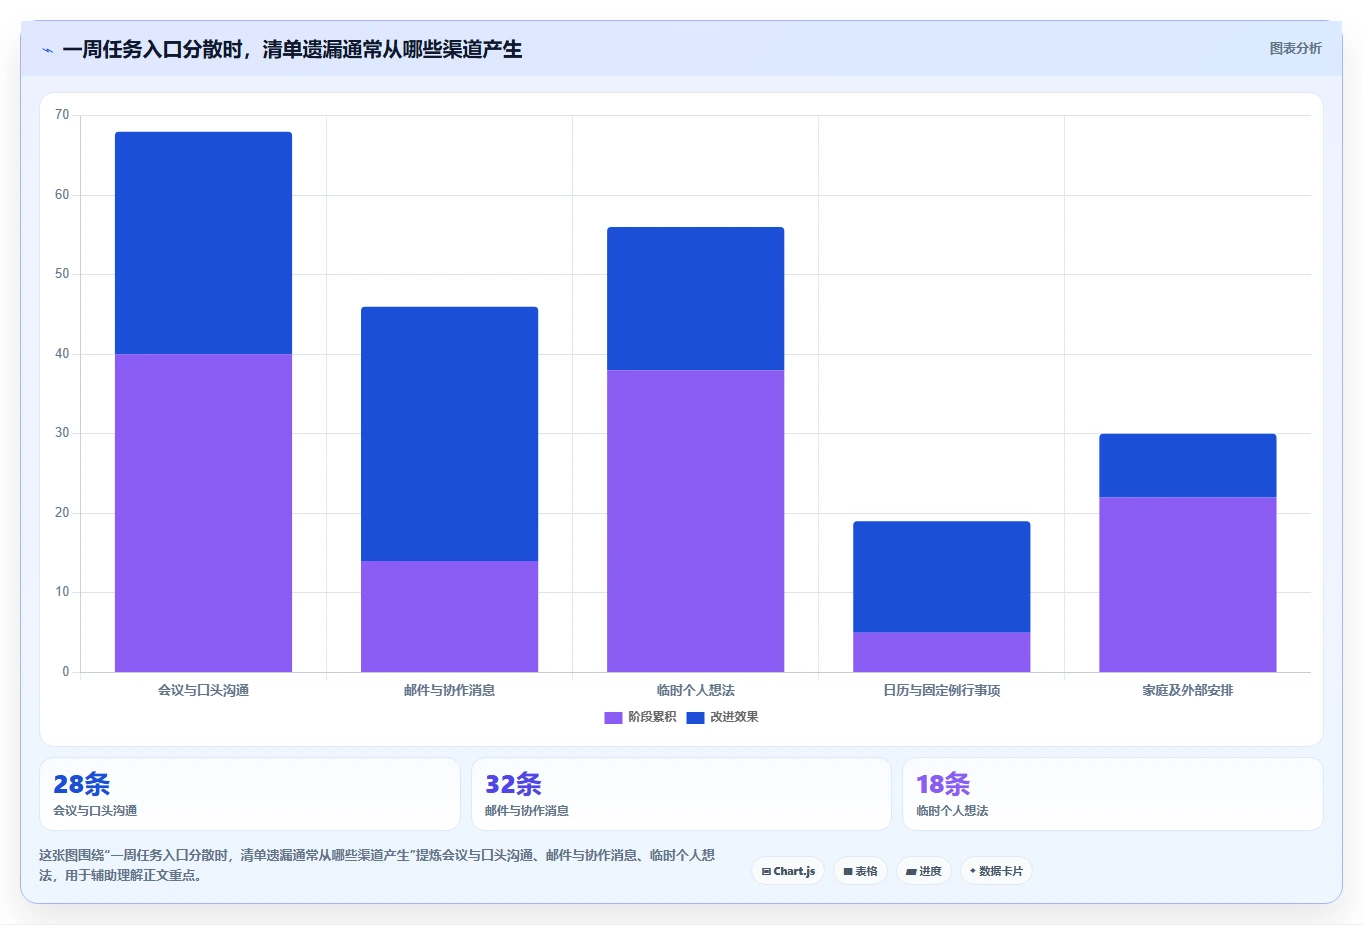This screenshot has width=1363, height=925.
Task: Click the y-axis value 40
Action: click(62, 354)
